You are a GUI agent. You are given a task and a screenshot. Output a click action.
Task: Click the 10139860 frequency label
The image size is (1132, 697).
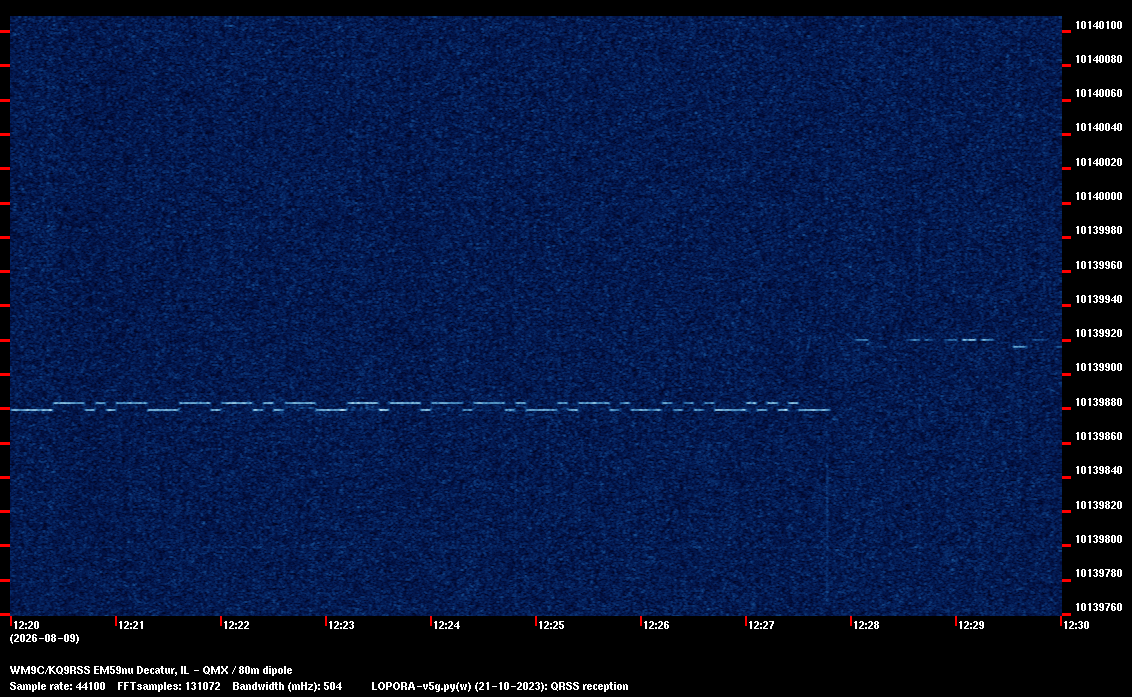[x=1099, y=436]
